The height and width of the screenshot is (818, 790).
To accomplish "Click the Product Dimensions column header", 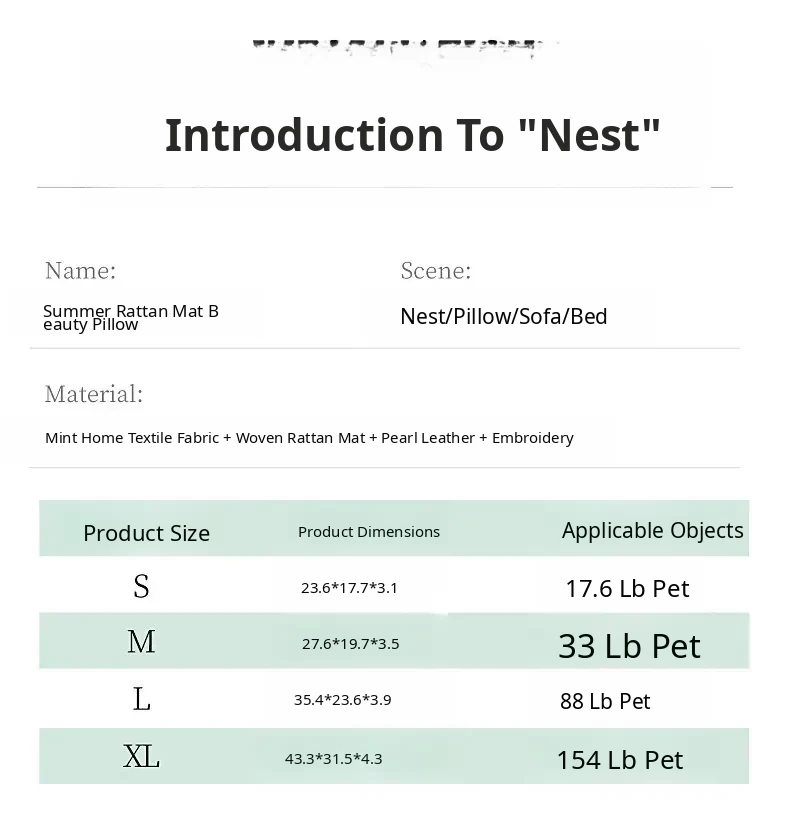I will click(x=368, y=531).
